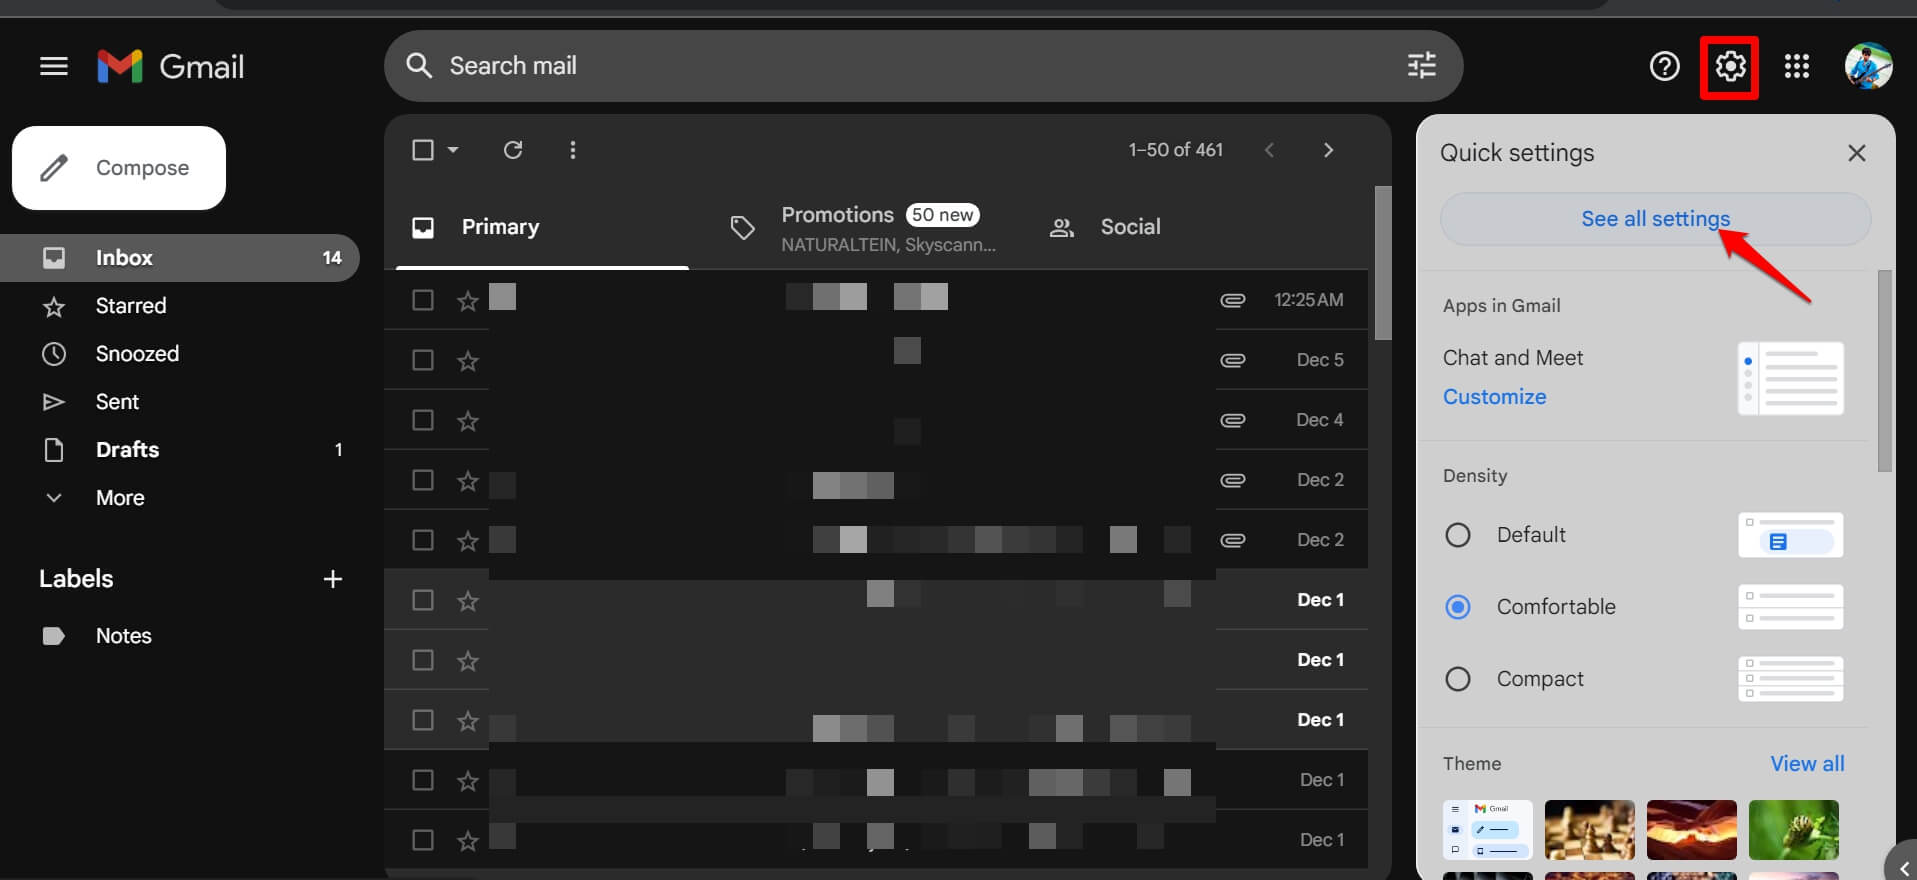Open the Settings gear icon
Screen dimensions: 1917x880
point(1730,66)
